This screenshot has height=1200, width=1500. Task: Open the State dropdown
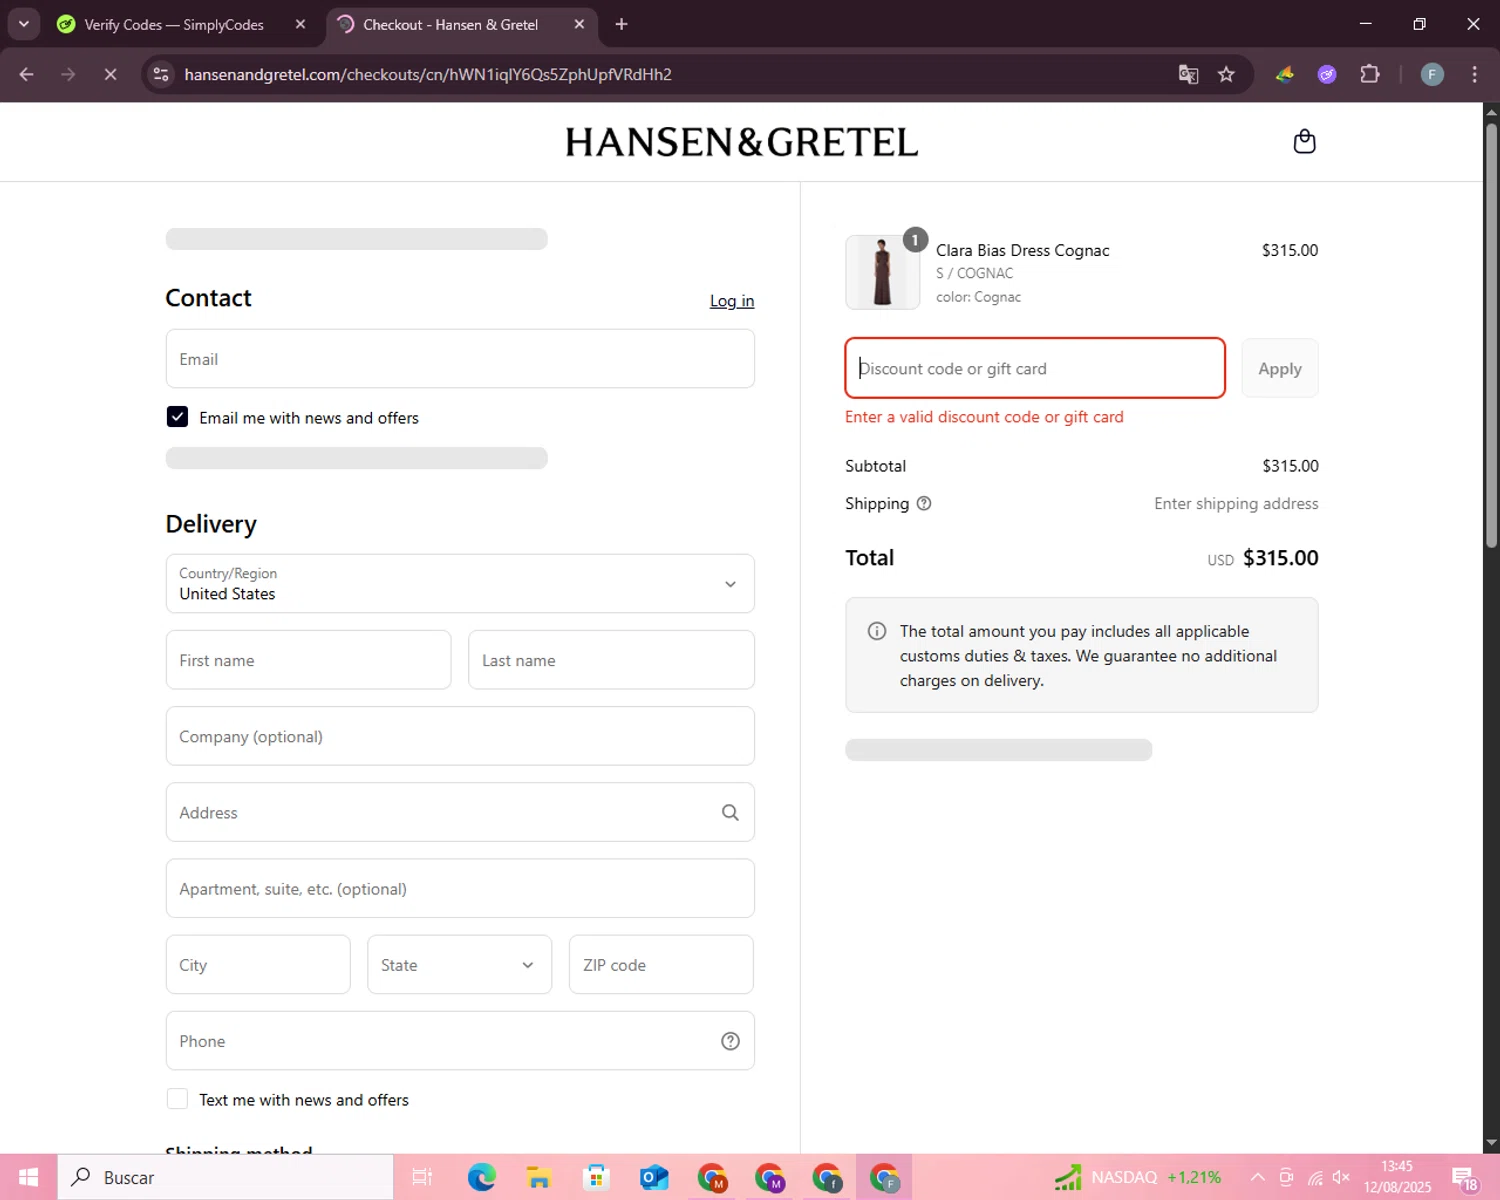pyautogui.click(x=459, y=964)
